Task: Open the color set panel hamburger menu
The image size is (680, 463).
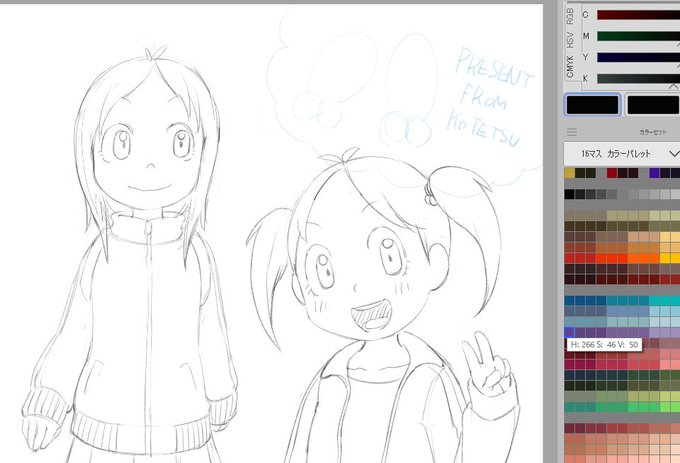Action: point(572,132)
